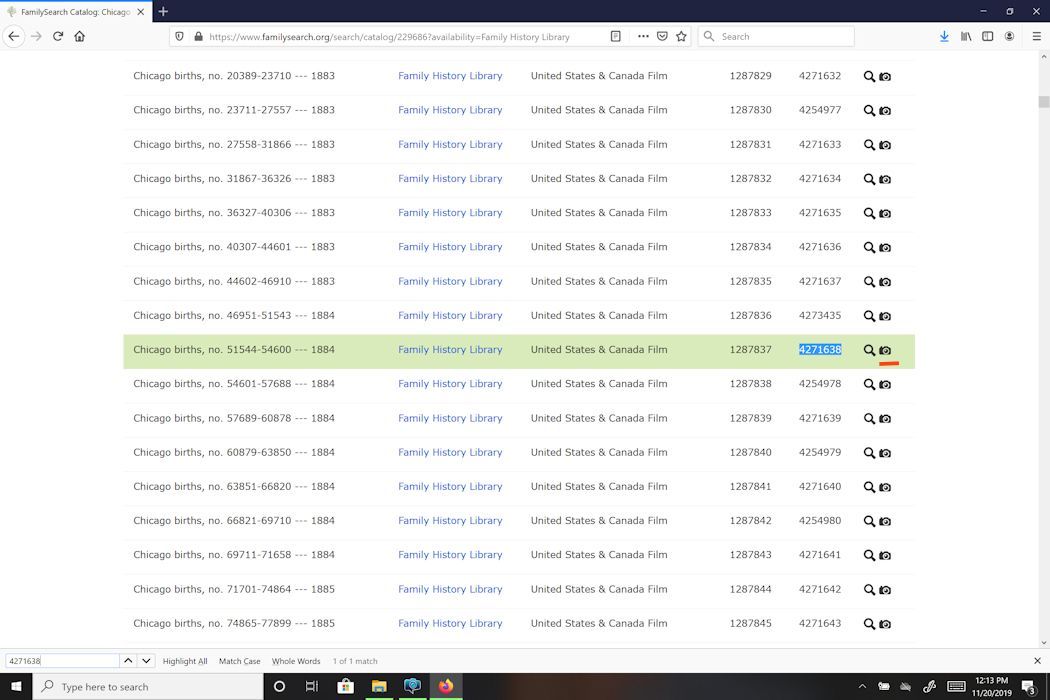The width and height of the screenshot is (1050, 700).
Task: Find next match with down arrow
Action: click(146, 660)
